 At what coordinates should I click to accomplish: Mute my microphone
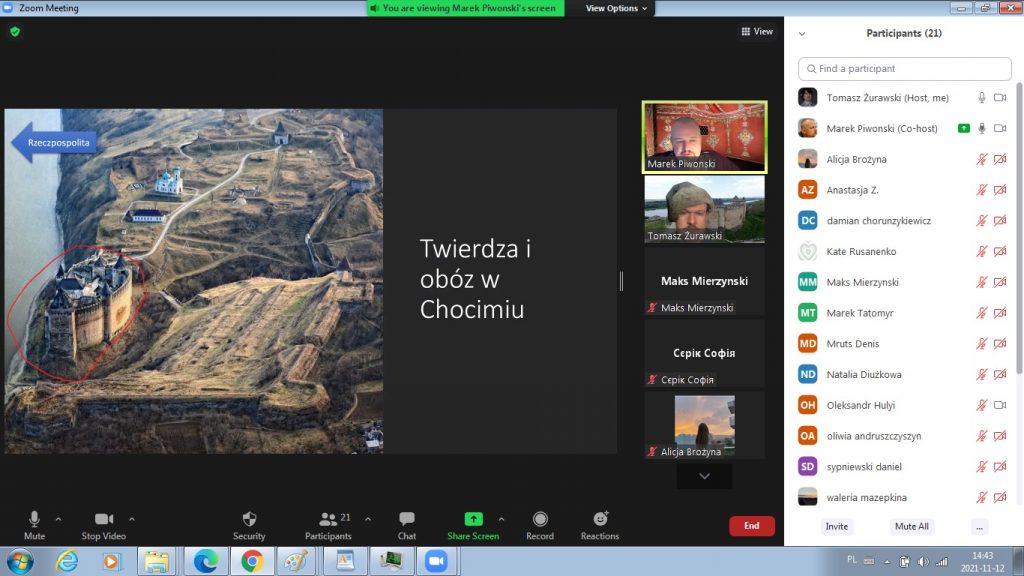(34, 519)
